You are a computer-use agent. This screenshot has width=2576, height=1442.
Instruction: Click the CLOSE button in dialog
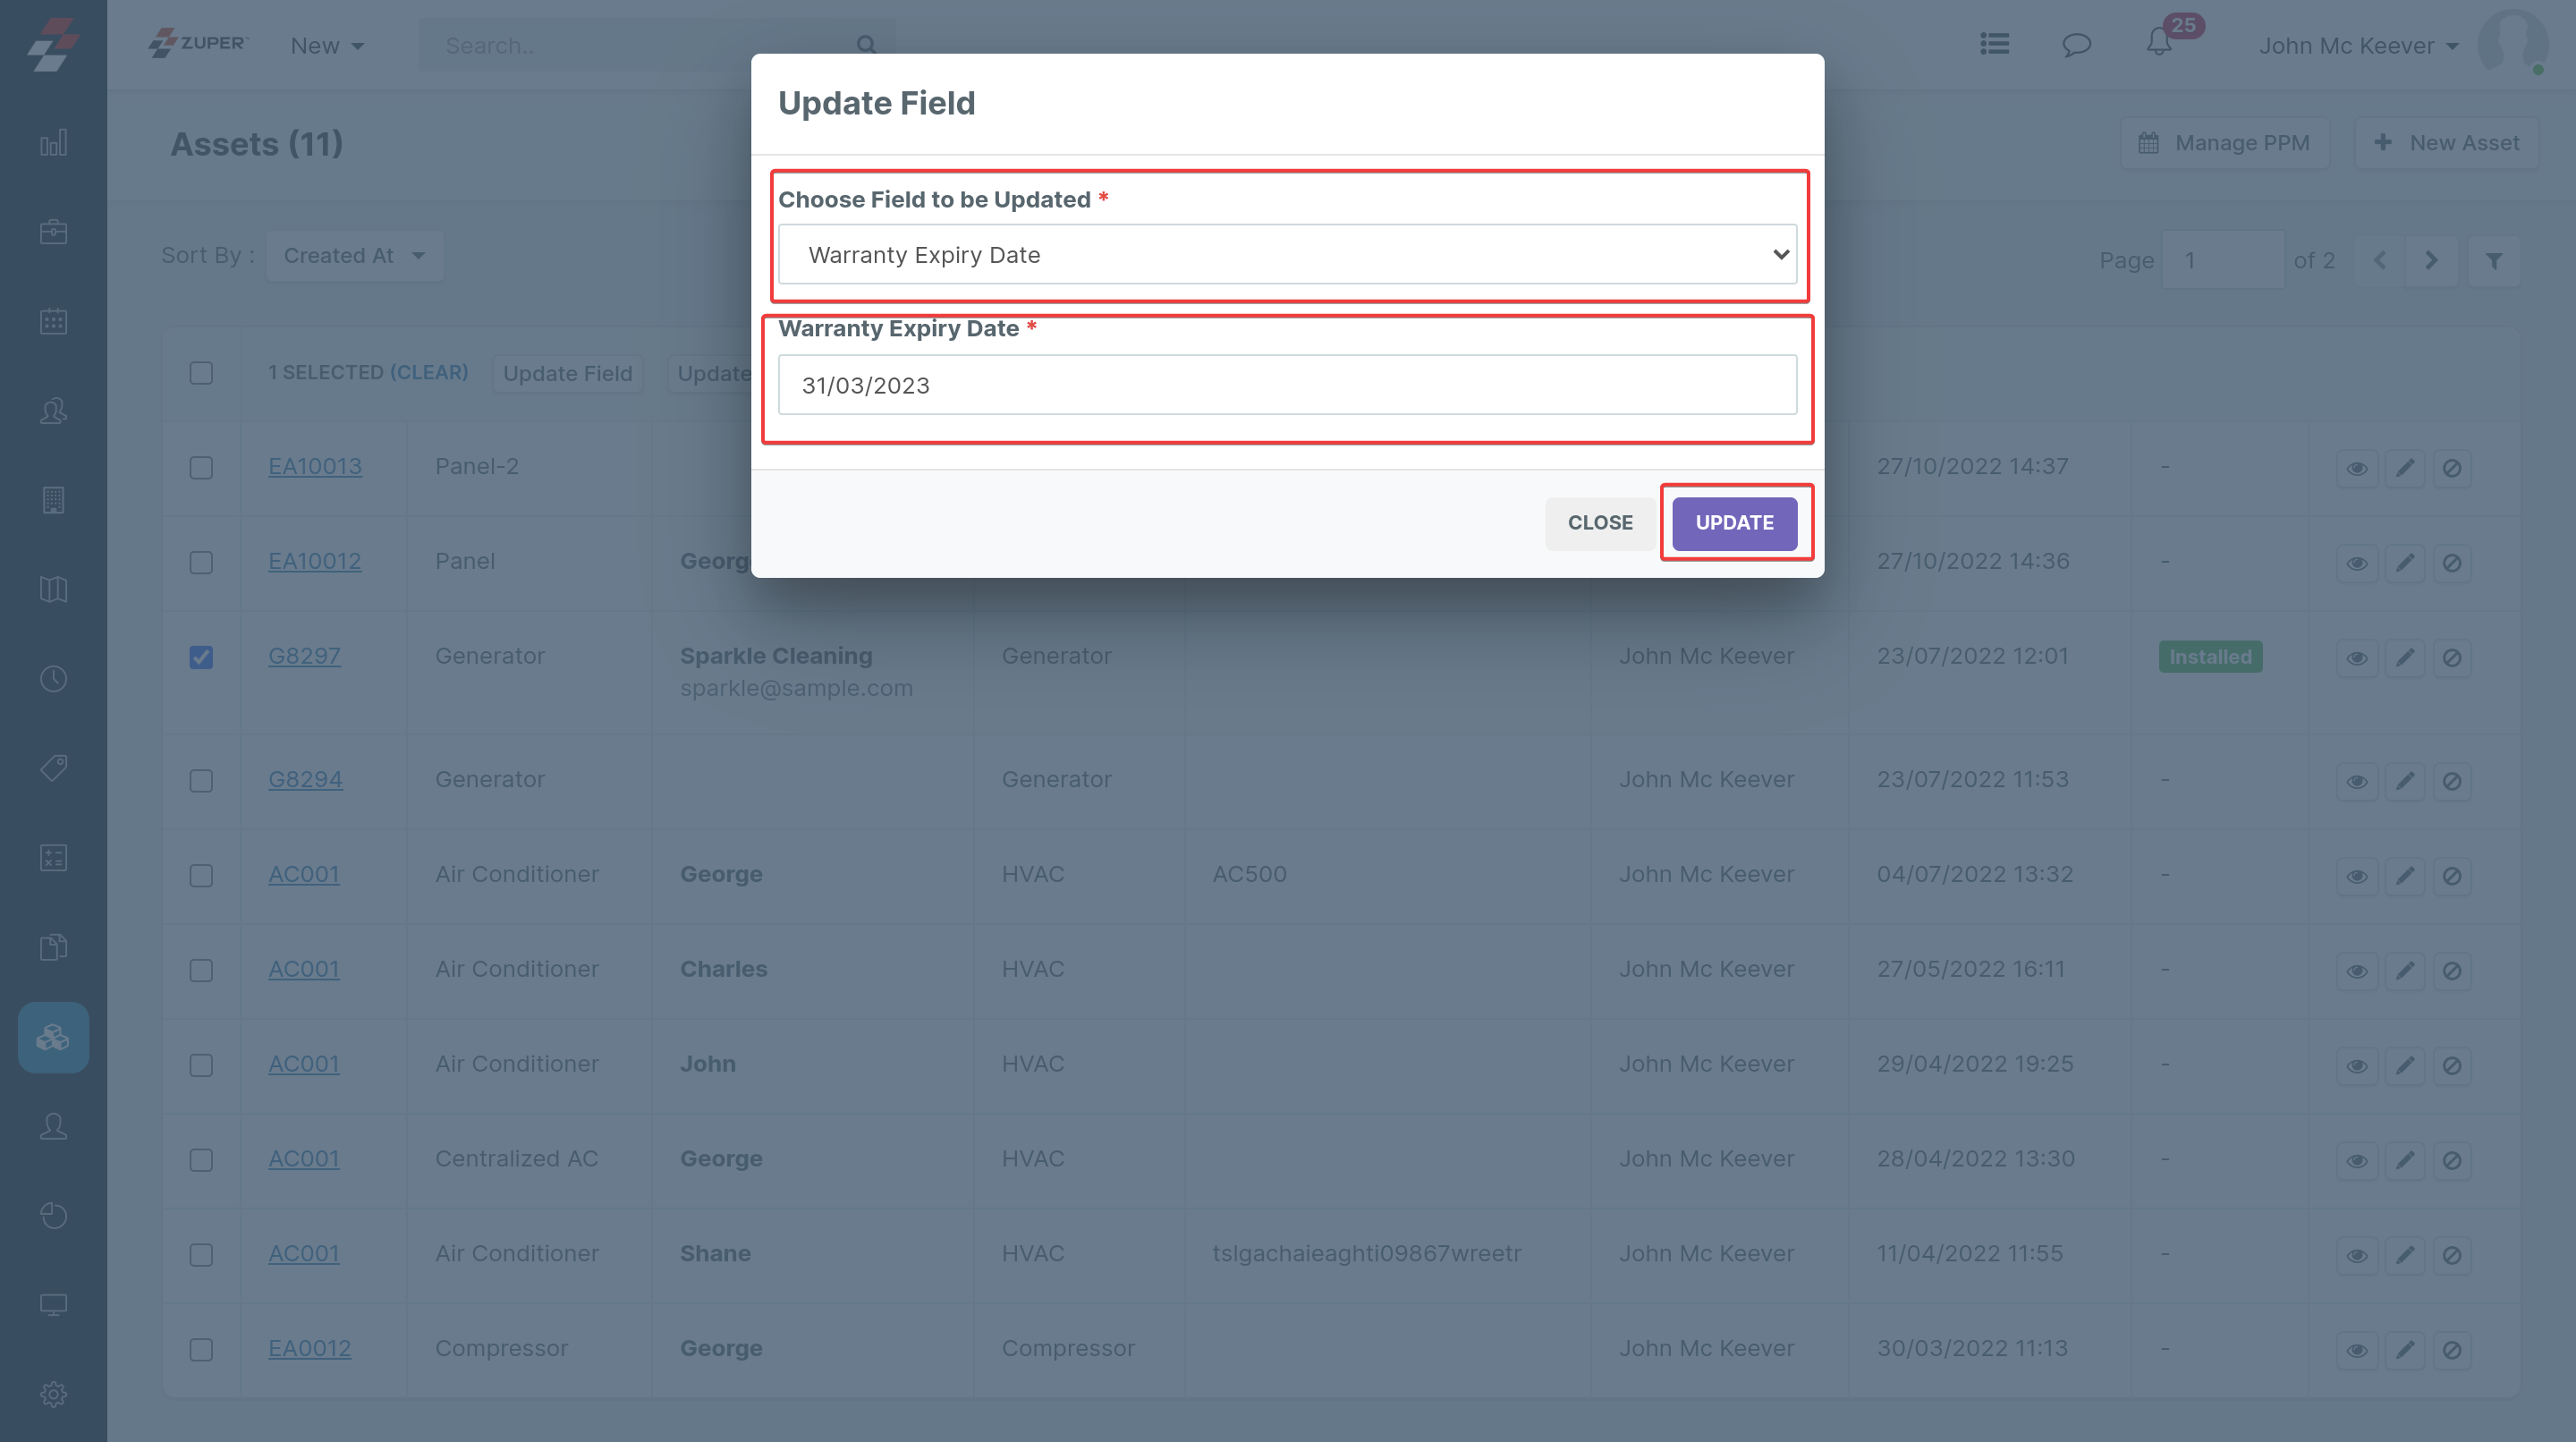point(1599,523)
